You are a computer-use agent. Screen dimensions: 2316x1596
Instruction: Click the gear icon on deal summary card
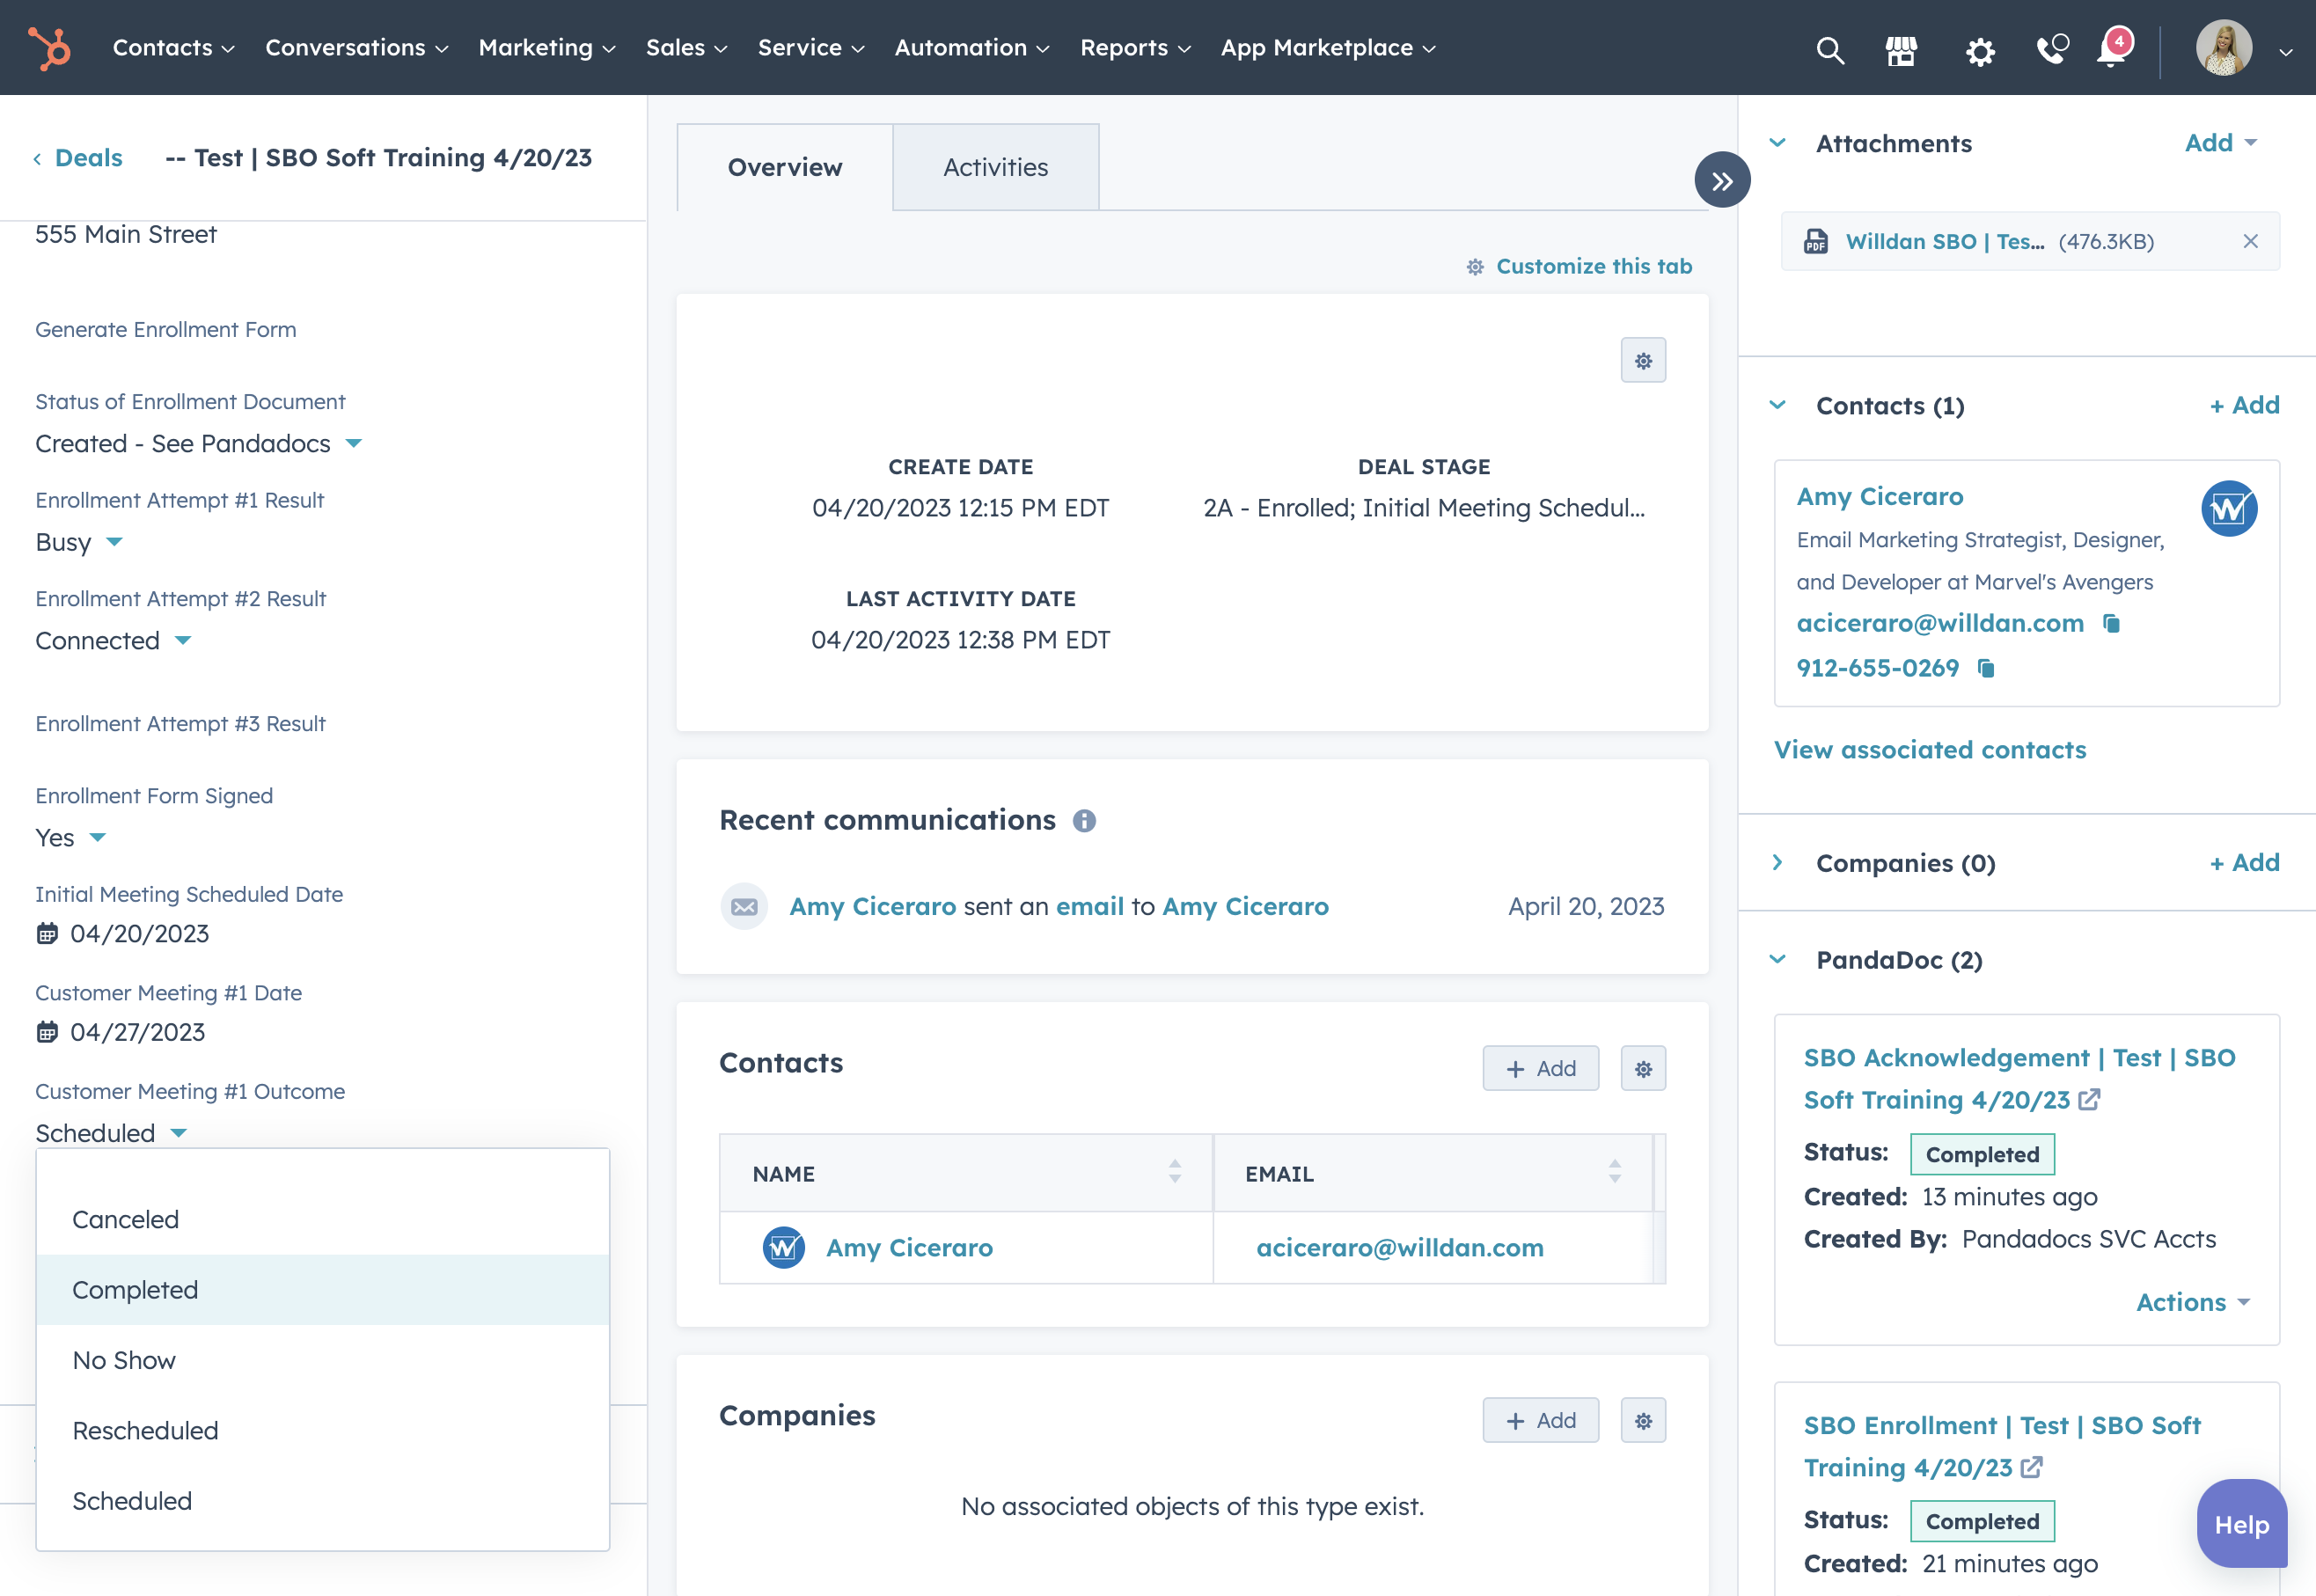point(1643,361)
